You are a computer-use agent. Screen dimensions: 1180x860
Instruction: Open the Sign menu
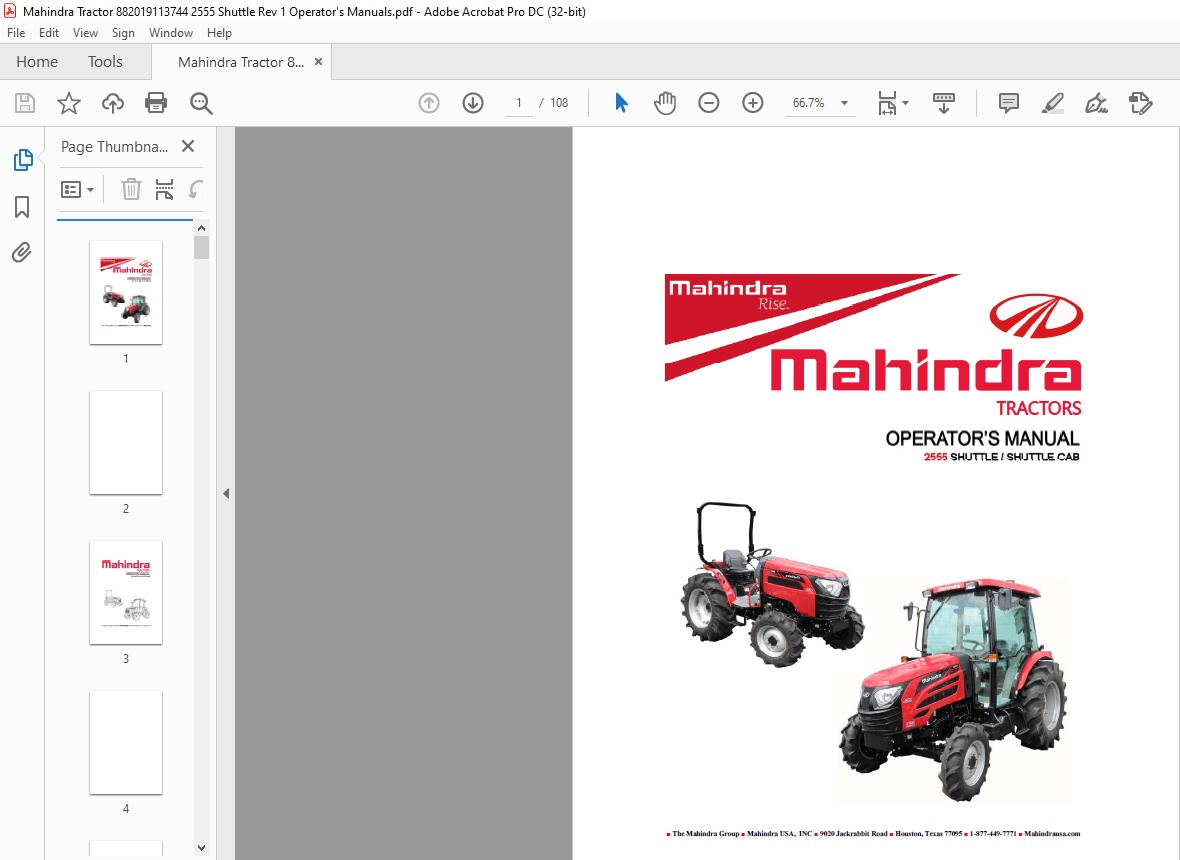click(x=123, y=33)
